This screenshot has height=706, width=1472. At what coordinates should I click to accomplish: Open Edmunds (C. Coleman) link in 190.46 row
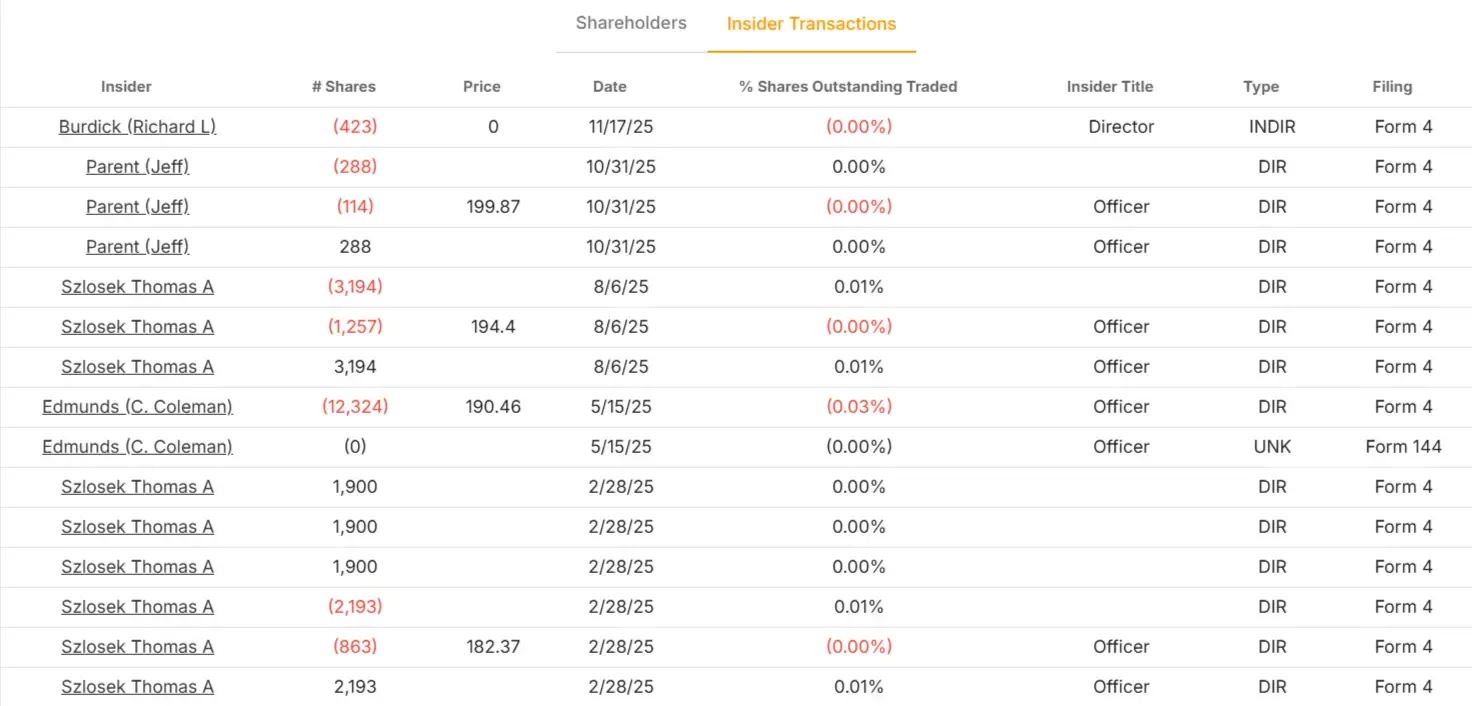[137, 407]
